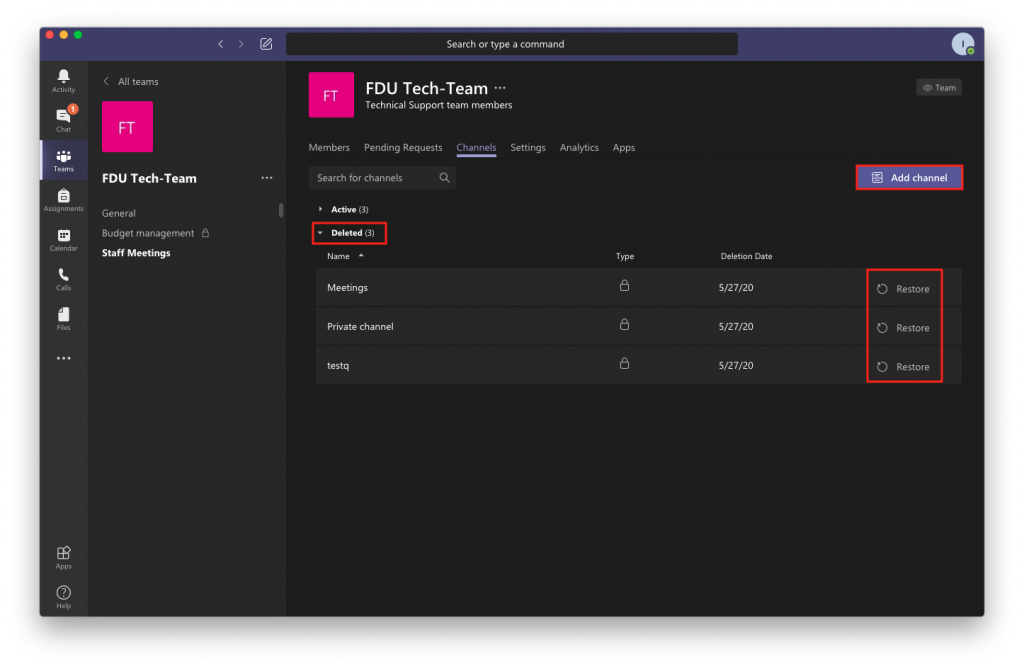Image resolution: width=1024 pixels, height=669 pixels.
Task: Click the lock icon on Meetings row
Action: click(x=624, y=286)
